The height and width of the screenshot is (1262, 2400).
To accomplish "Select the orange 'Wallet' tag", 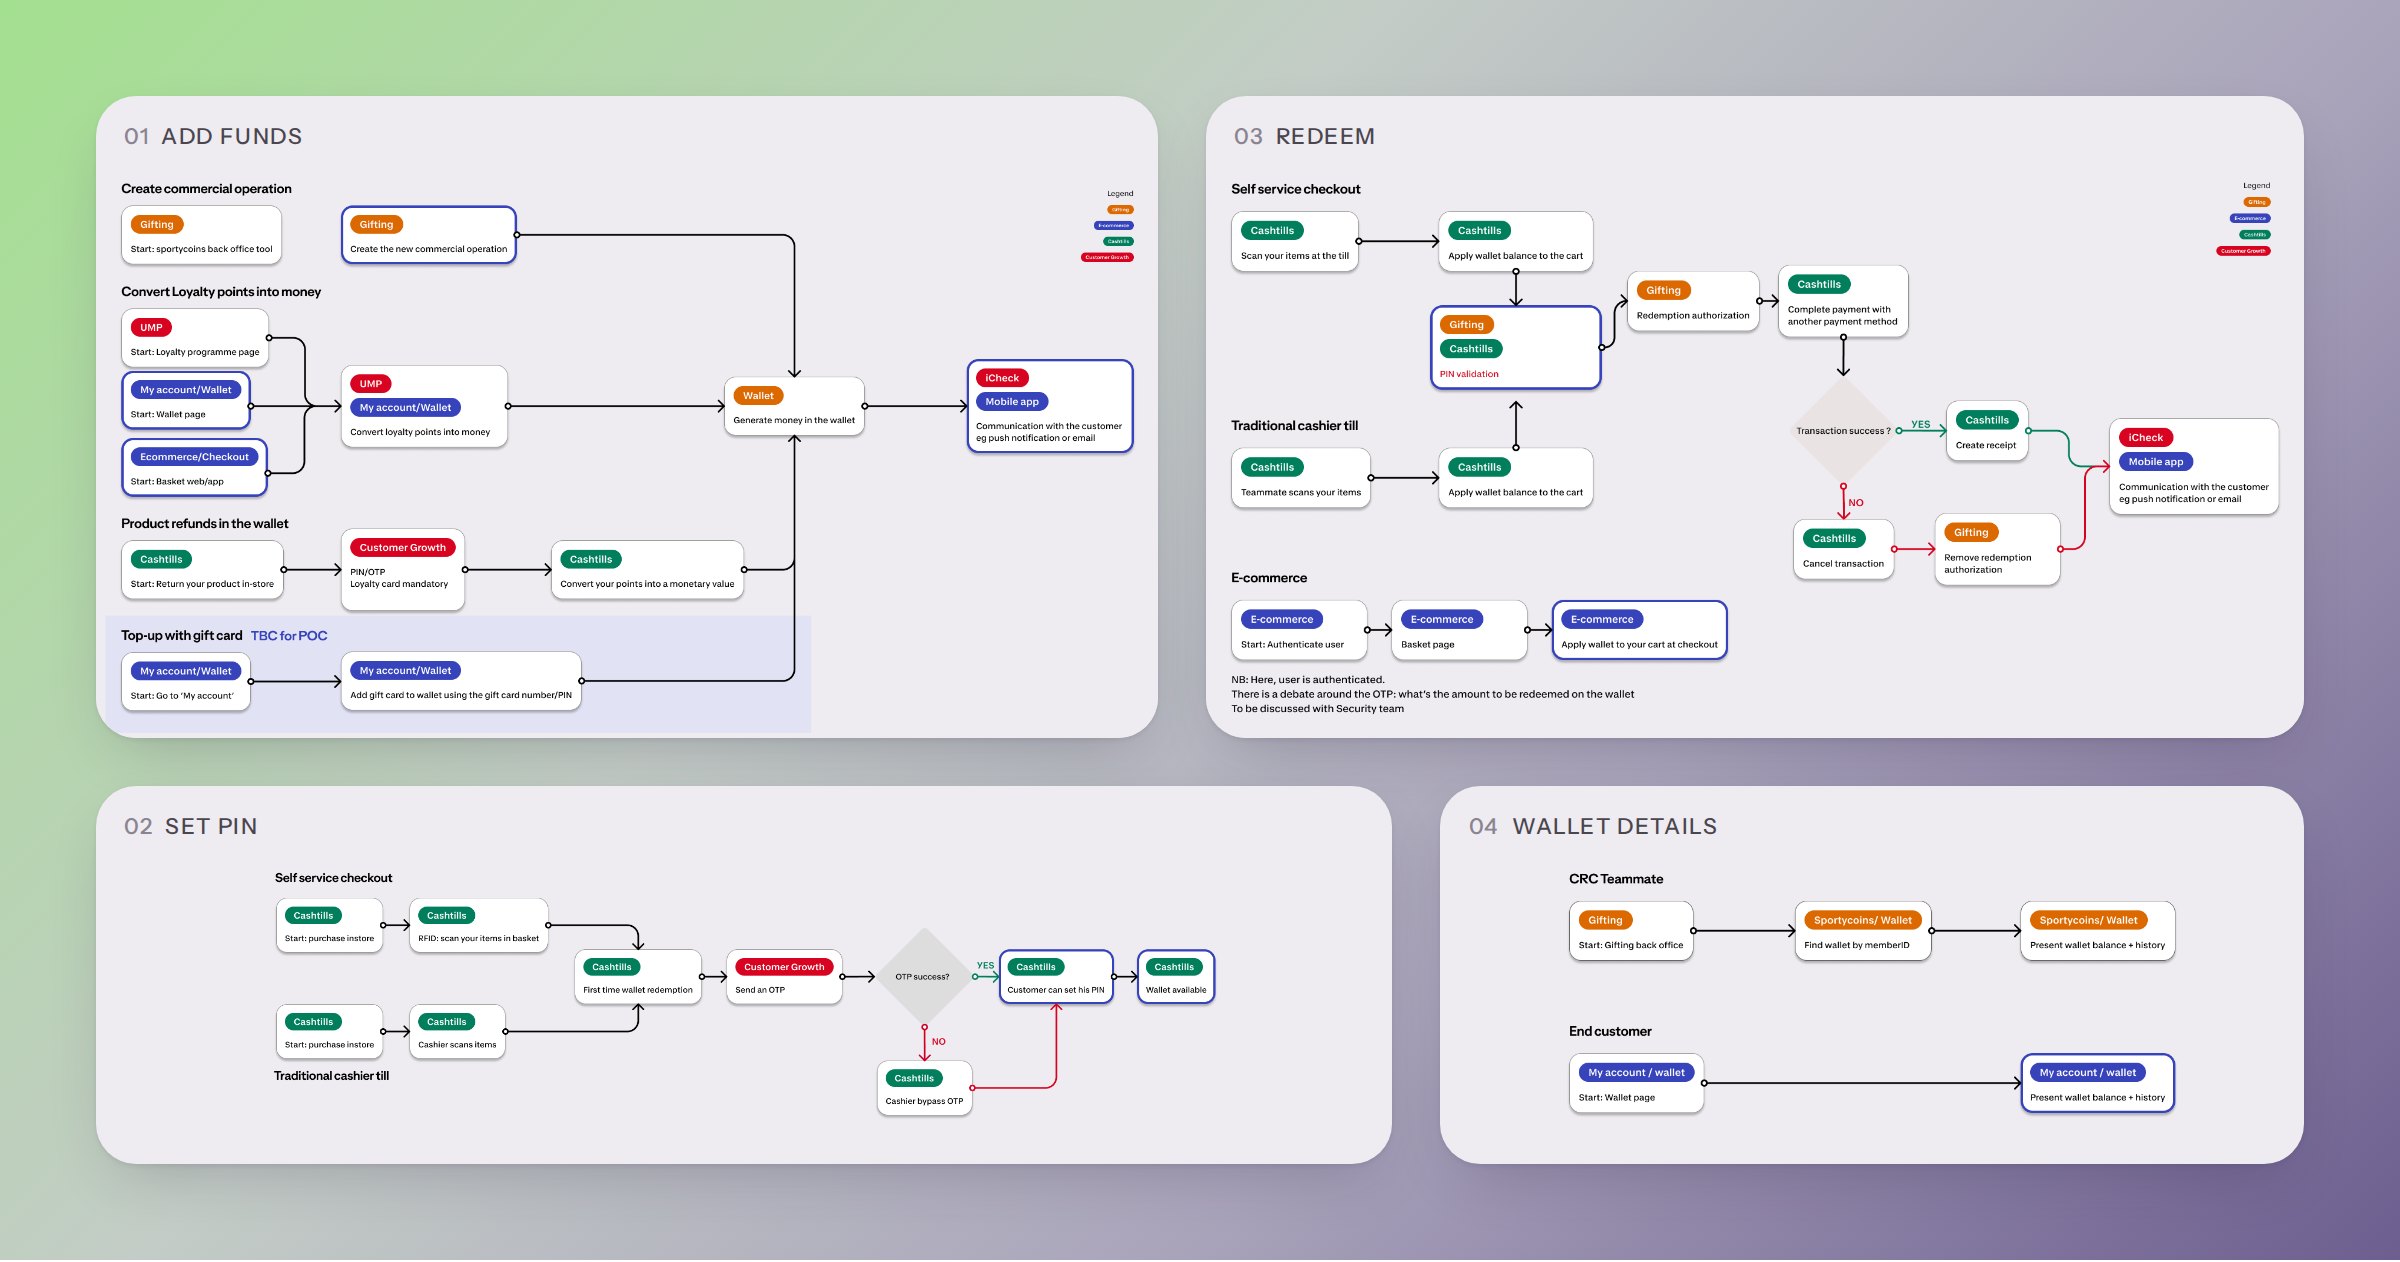I will click(x=758, y=396).
